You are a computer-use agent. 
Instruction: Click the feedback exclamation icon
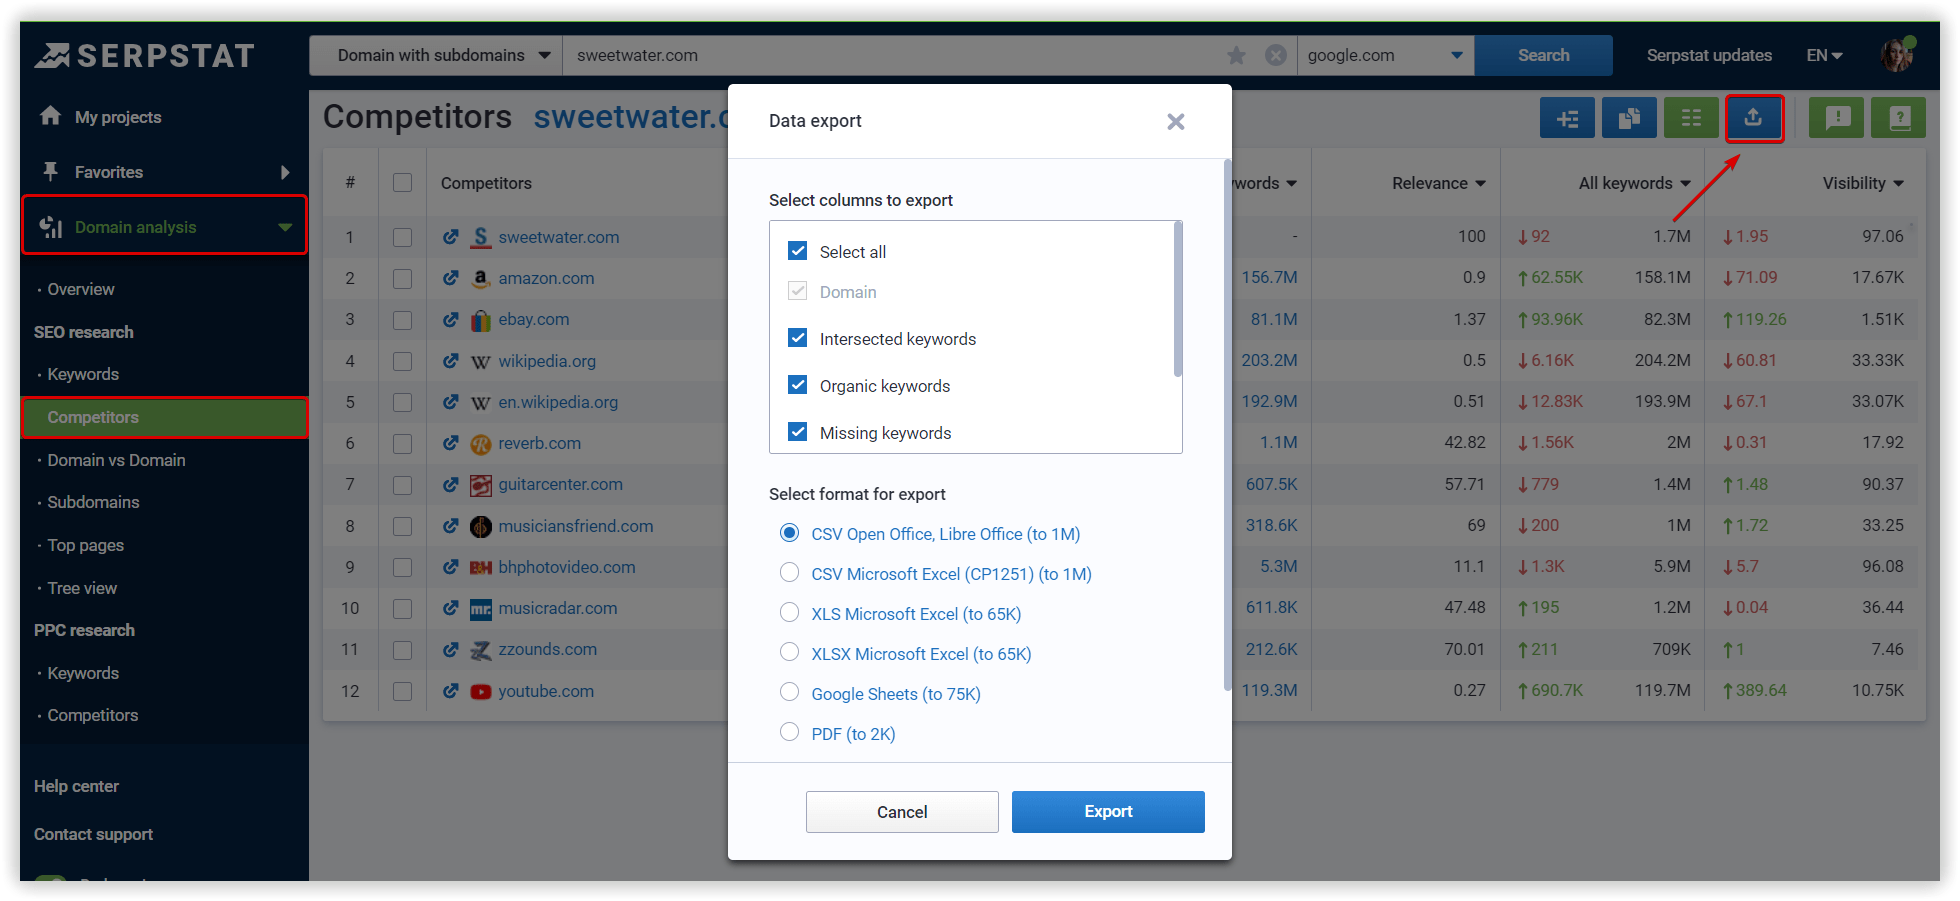click(1837, 118)
